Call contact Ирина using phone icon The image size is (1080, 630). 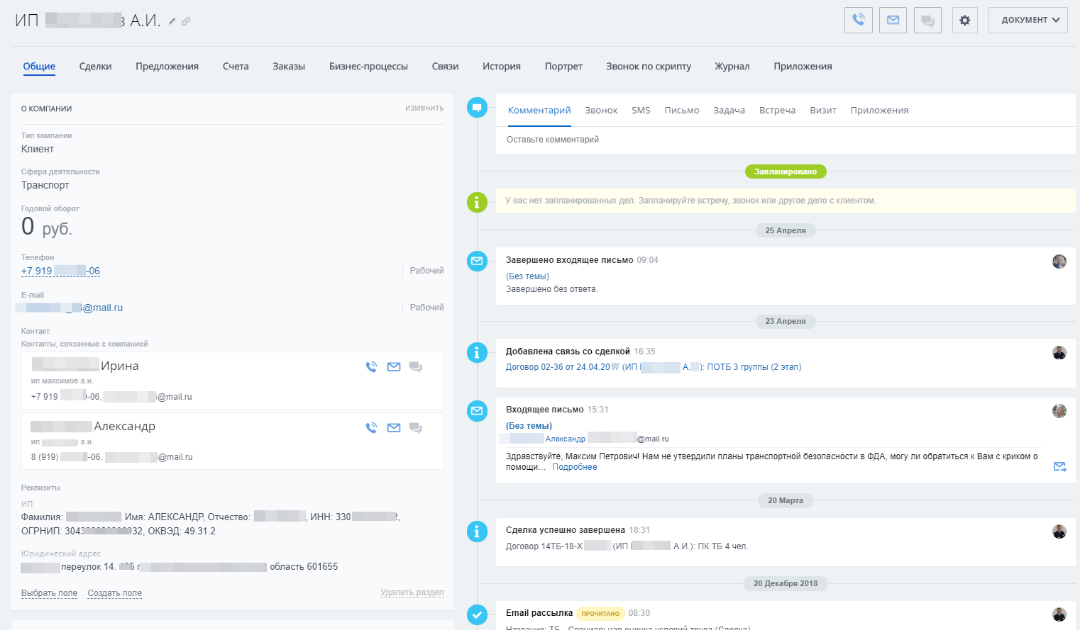pos(372,367)
